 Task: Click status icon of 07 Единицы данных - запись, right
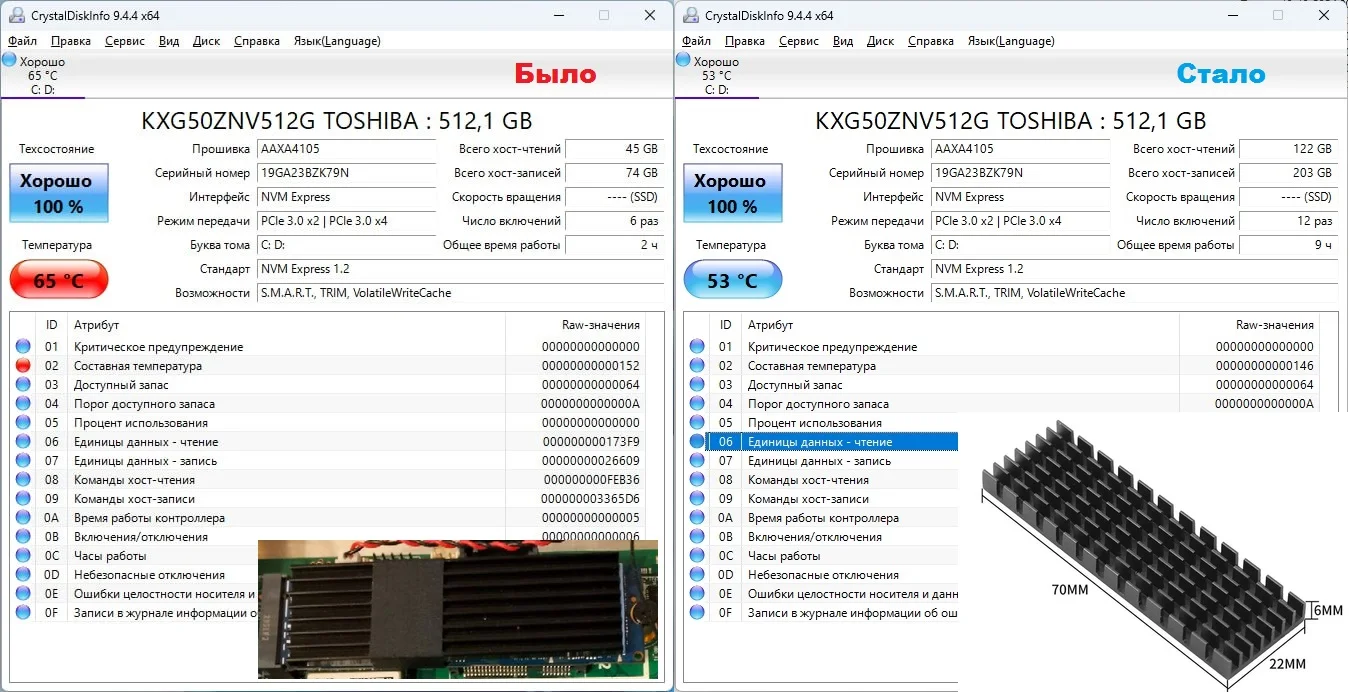(697, 461)
